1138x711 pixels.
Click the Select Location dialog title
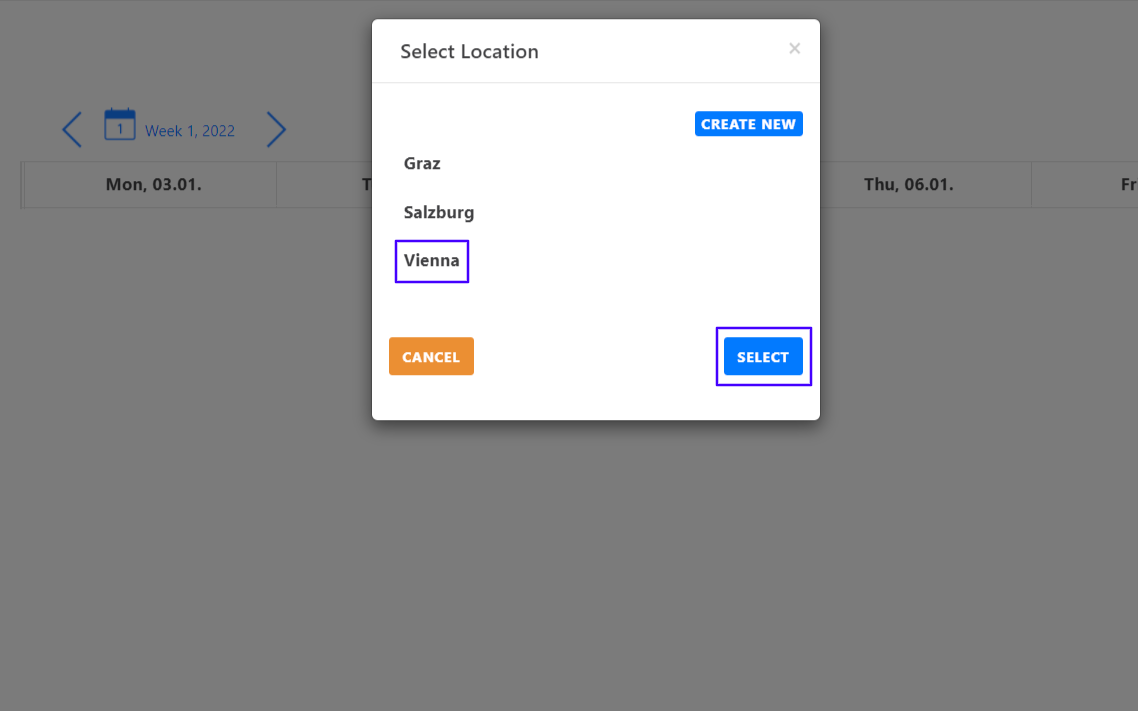[x=469, y=51]
